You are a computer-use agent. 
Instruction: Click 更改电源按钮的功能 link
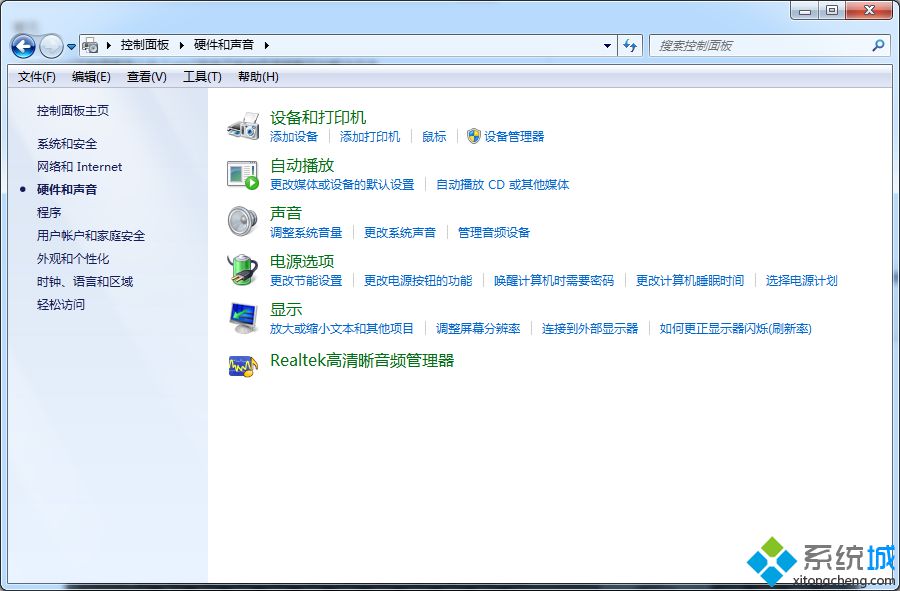tap(418, 280)
